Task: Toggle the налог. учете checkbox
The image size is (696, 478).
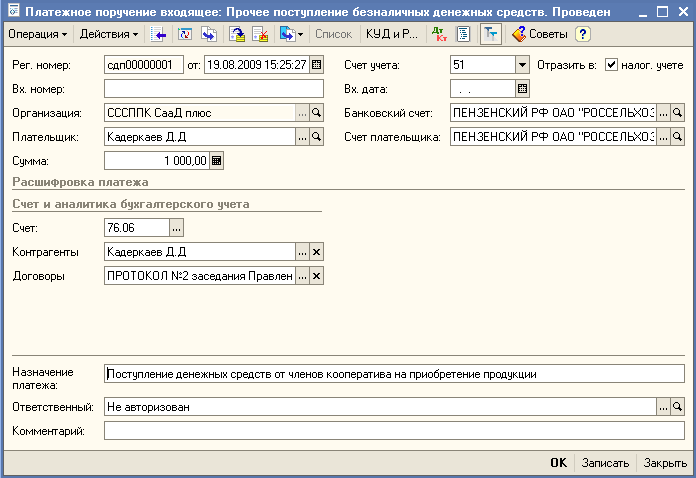Action: coord(612,65)
